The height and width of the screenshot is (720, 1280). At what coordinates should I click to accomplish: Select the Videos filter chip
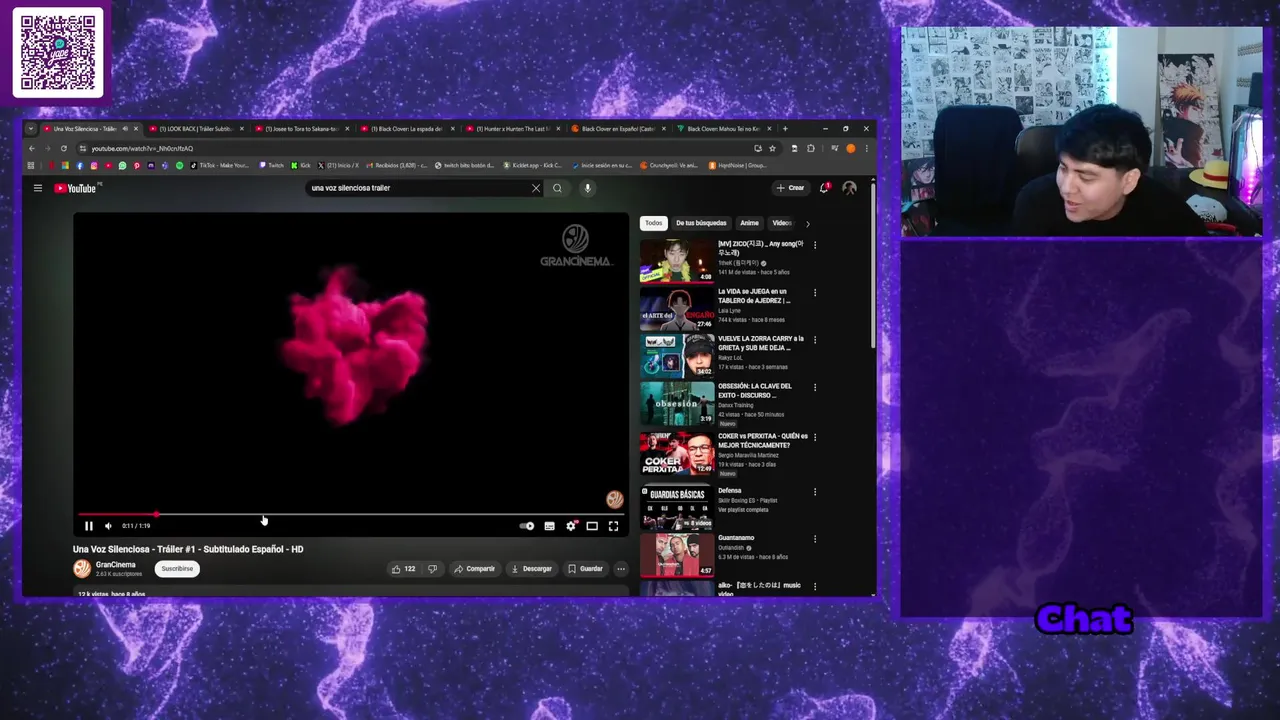[782, 223]
